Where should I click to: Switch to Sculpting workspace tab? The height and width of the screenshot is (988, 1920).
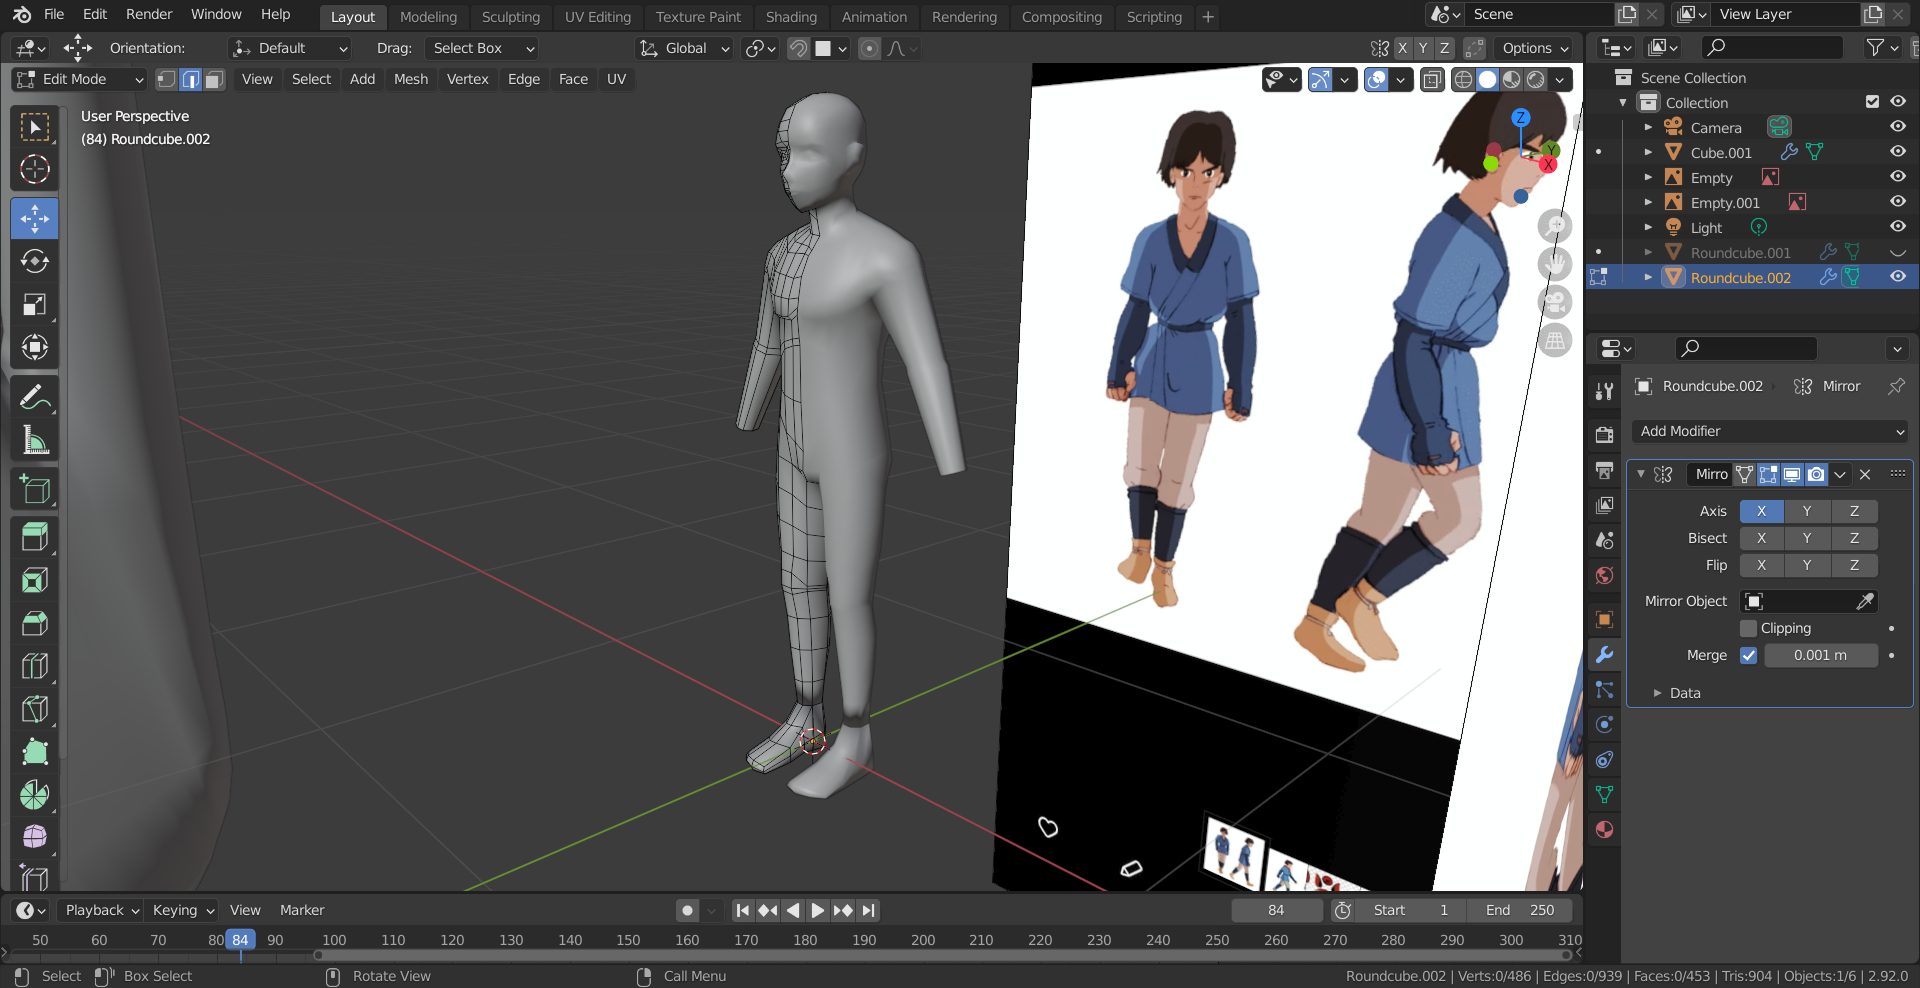[x=510, y=17]
